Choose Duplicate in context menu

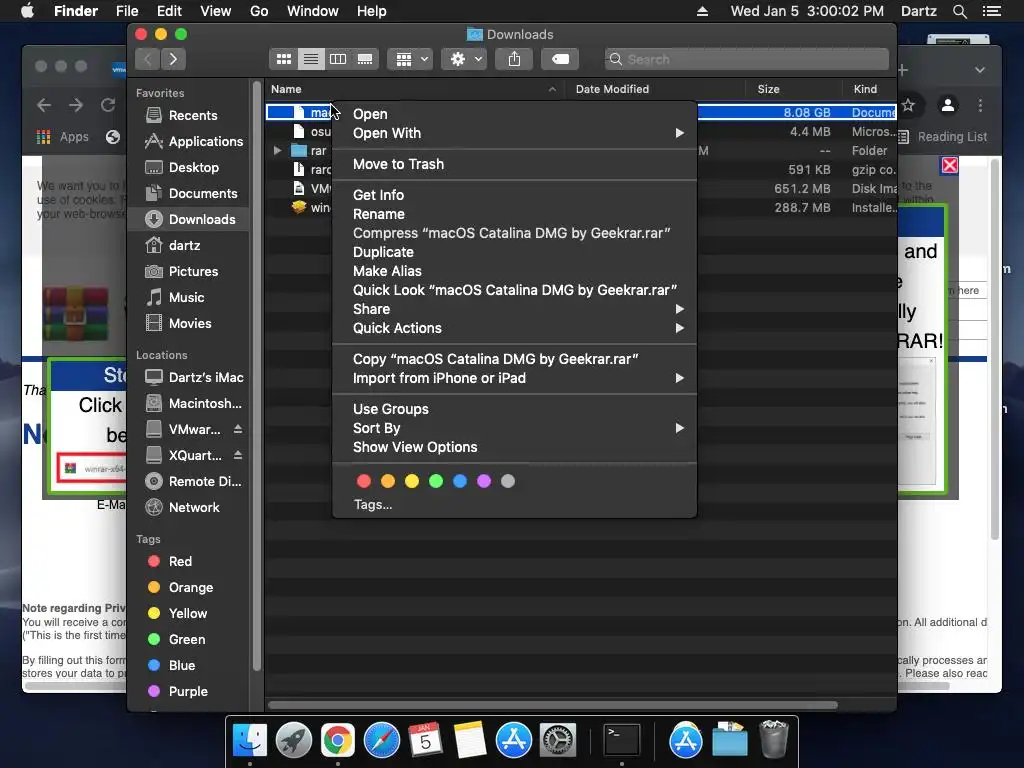click(x=515, y=252)
